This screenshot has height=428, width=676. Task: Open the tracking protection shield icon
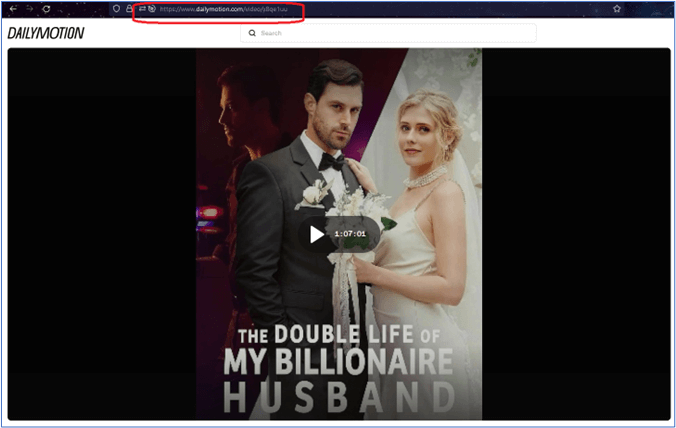(x=116, y=9)
